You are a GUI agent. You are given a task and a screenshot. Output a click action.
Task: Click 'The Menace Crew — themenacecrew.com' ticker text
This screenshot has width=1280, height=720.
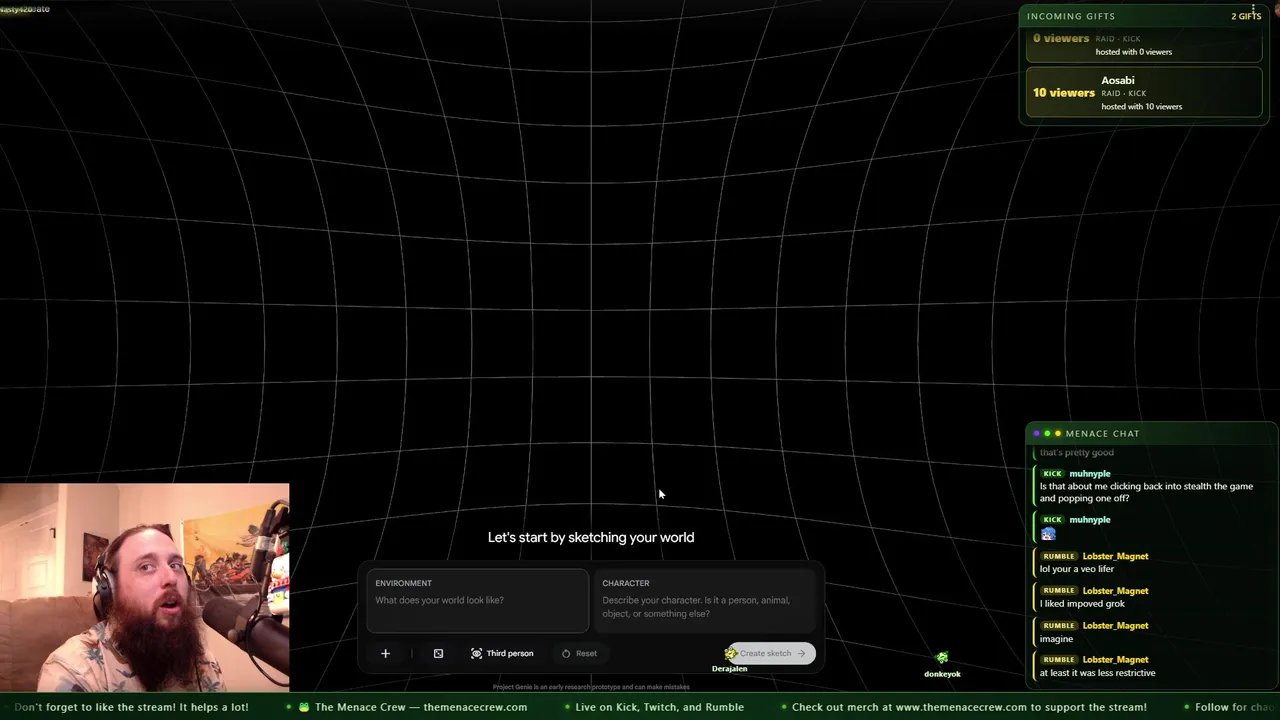tap(421, 707)
